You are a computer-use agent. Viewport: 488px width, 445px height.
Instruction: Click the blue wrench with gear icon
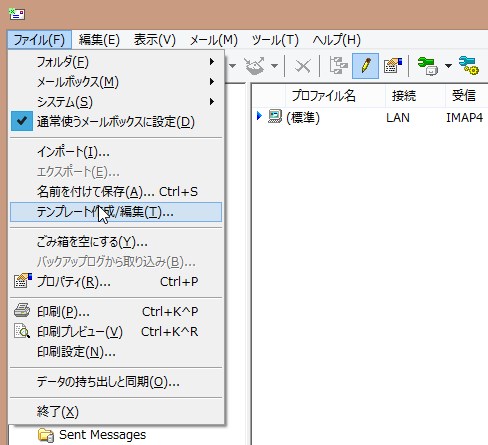tap(468, 66)
